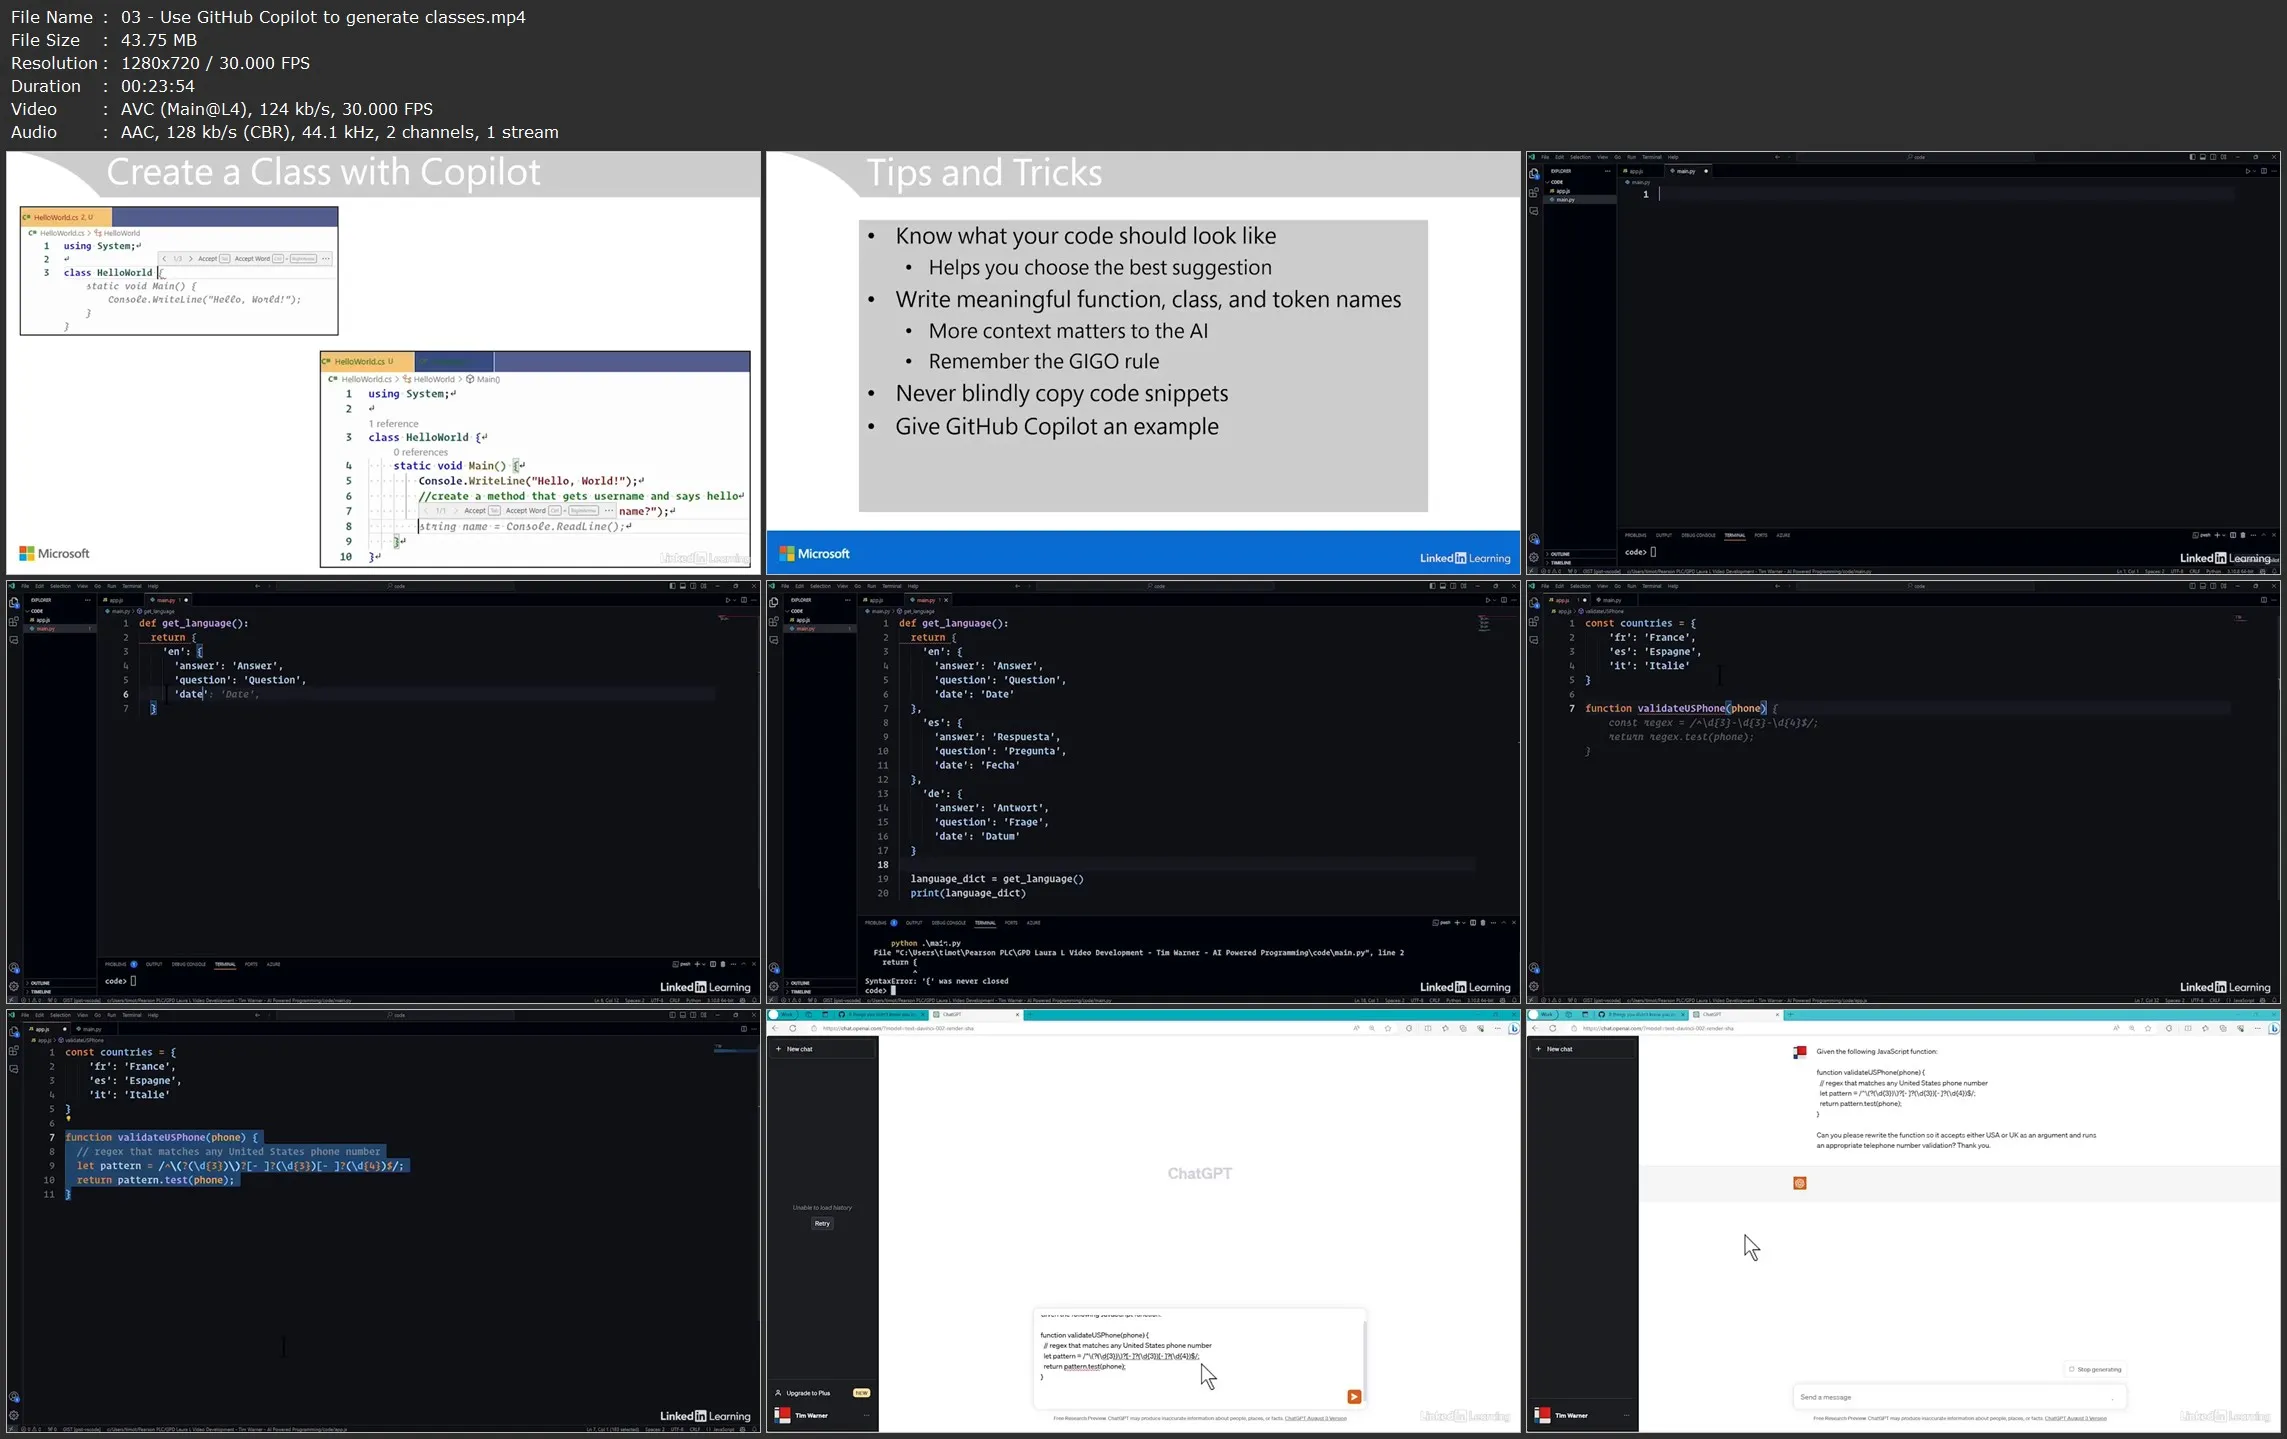Open chat icon in empty main.py frame activity bar
Image resolution: width=2287 pixels, height=1439 pixels.
pos(1534,211)
